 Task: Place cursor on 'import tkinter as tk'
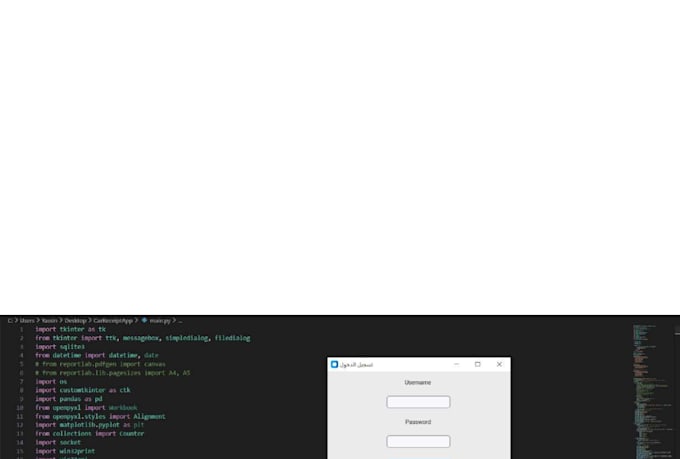pyautogui.click(x=70, y=329)
